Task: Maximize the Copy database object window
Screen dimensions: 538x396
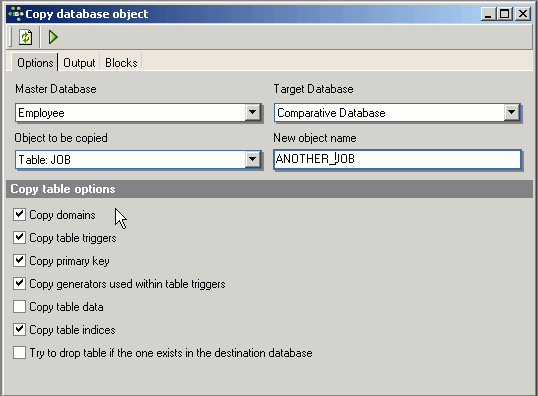Action: point(504,14)
